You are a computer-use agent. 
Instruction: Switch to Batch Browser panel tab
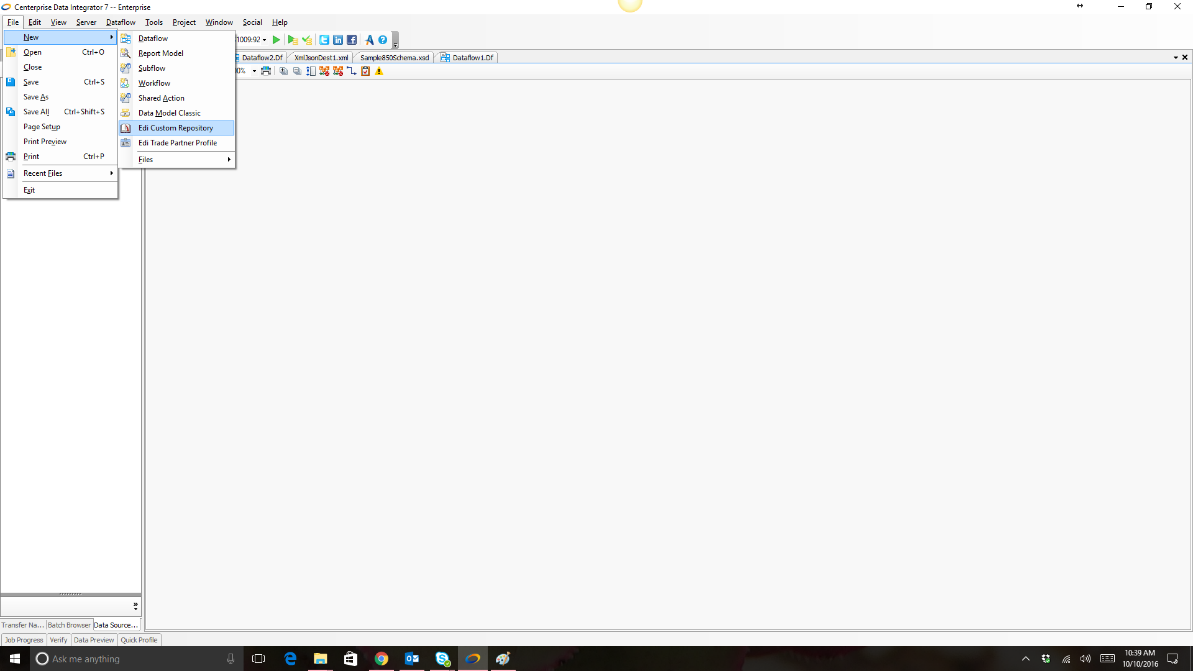[69, 625]
